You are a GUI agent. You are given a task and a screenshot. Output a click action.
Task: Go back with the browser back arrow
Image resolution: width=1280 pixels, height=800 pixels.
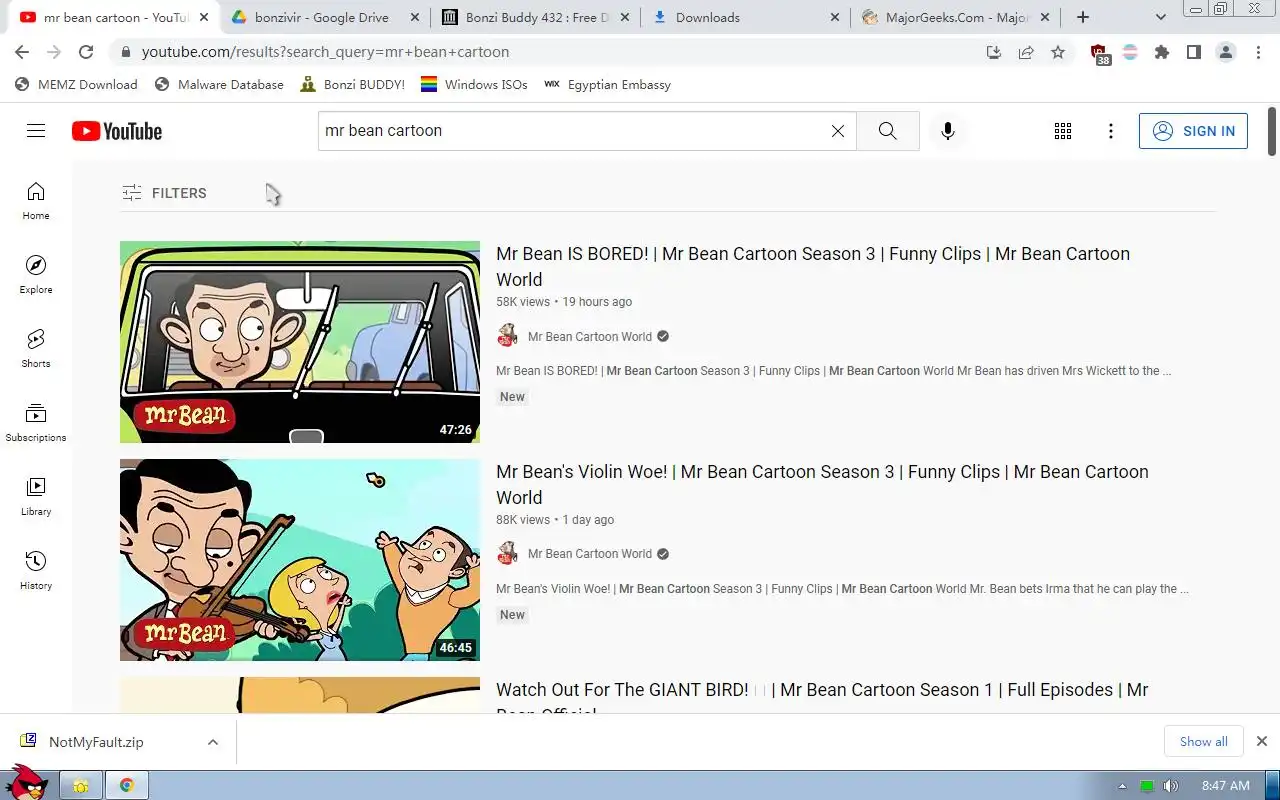click(x=22, y=52)
